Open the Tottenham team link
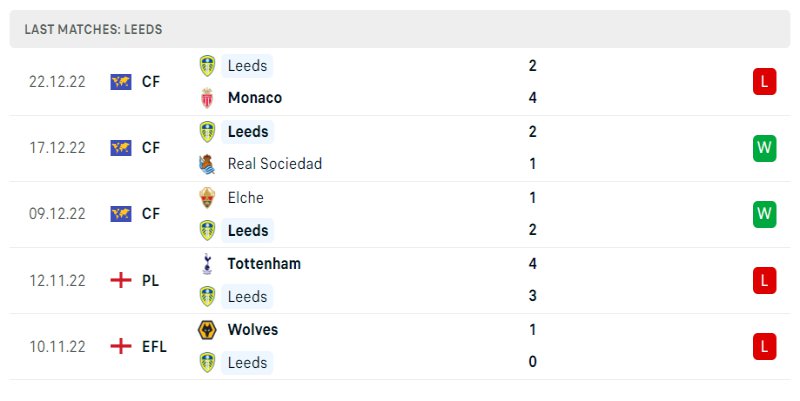The height and width of the screenshot is (401, 800). pyautogui.click(x=264, y=264)
